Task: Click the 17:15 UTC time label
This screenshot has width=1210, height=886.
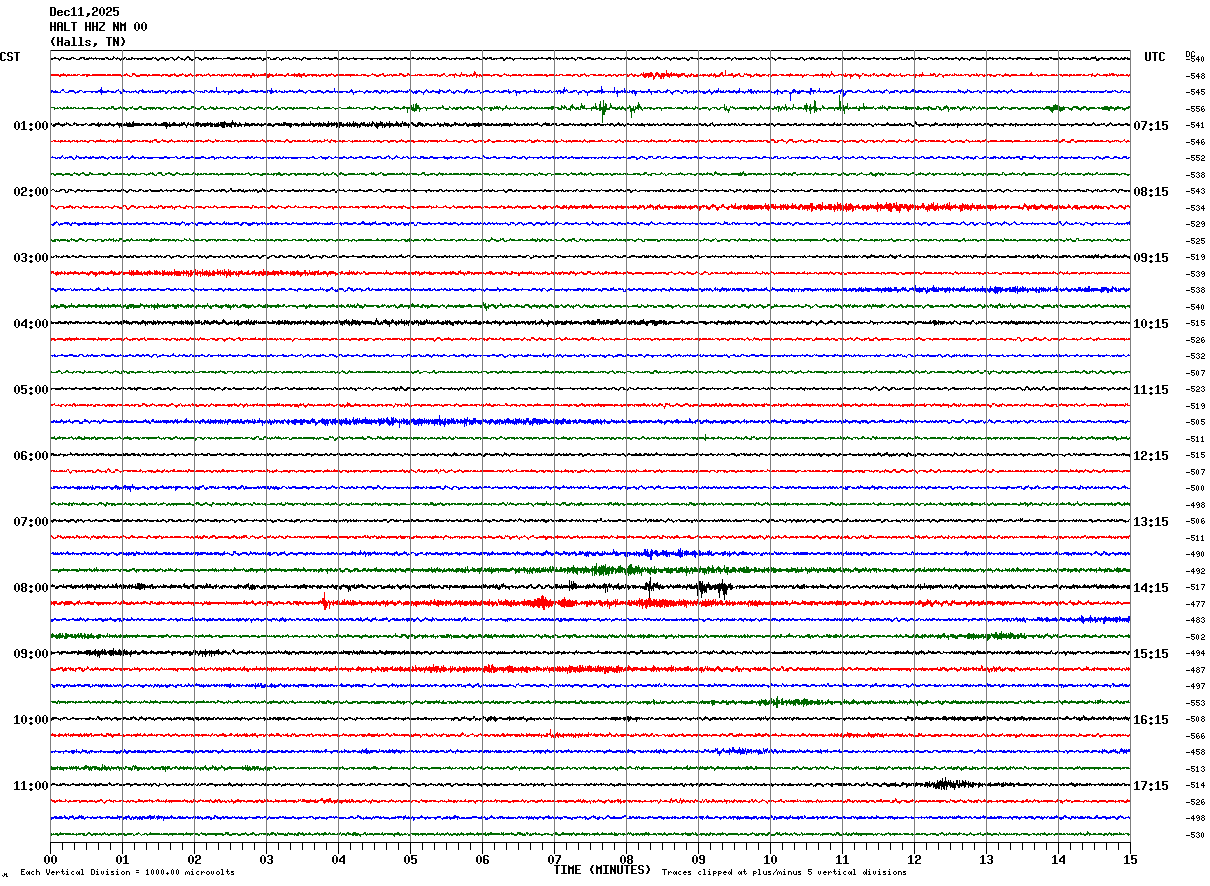Action: [x=1151, y=786]
